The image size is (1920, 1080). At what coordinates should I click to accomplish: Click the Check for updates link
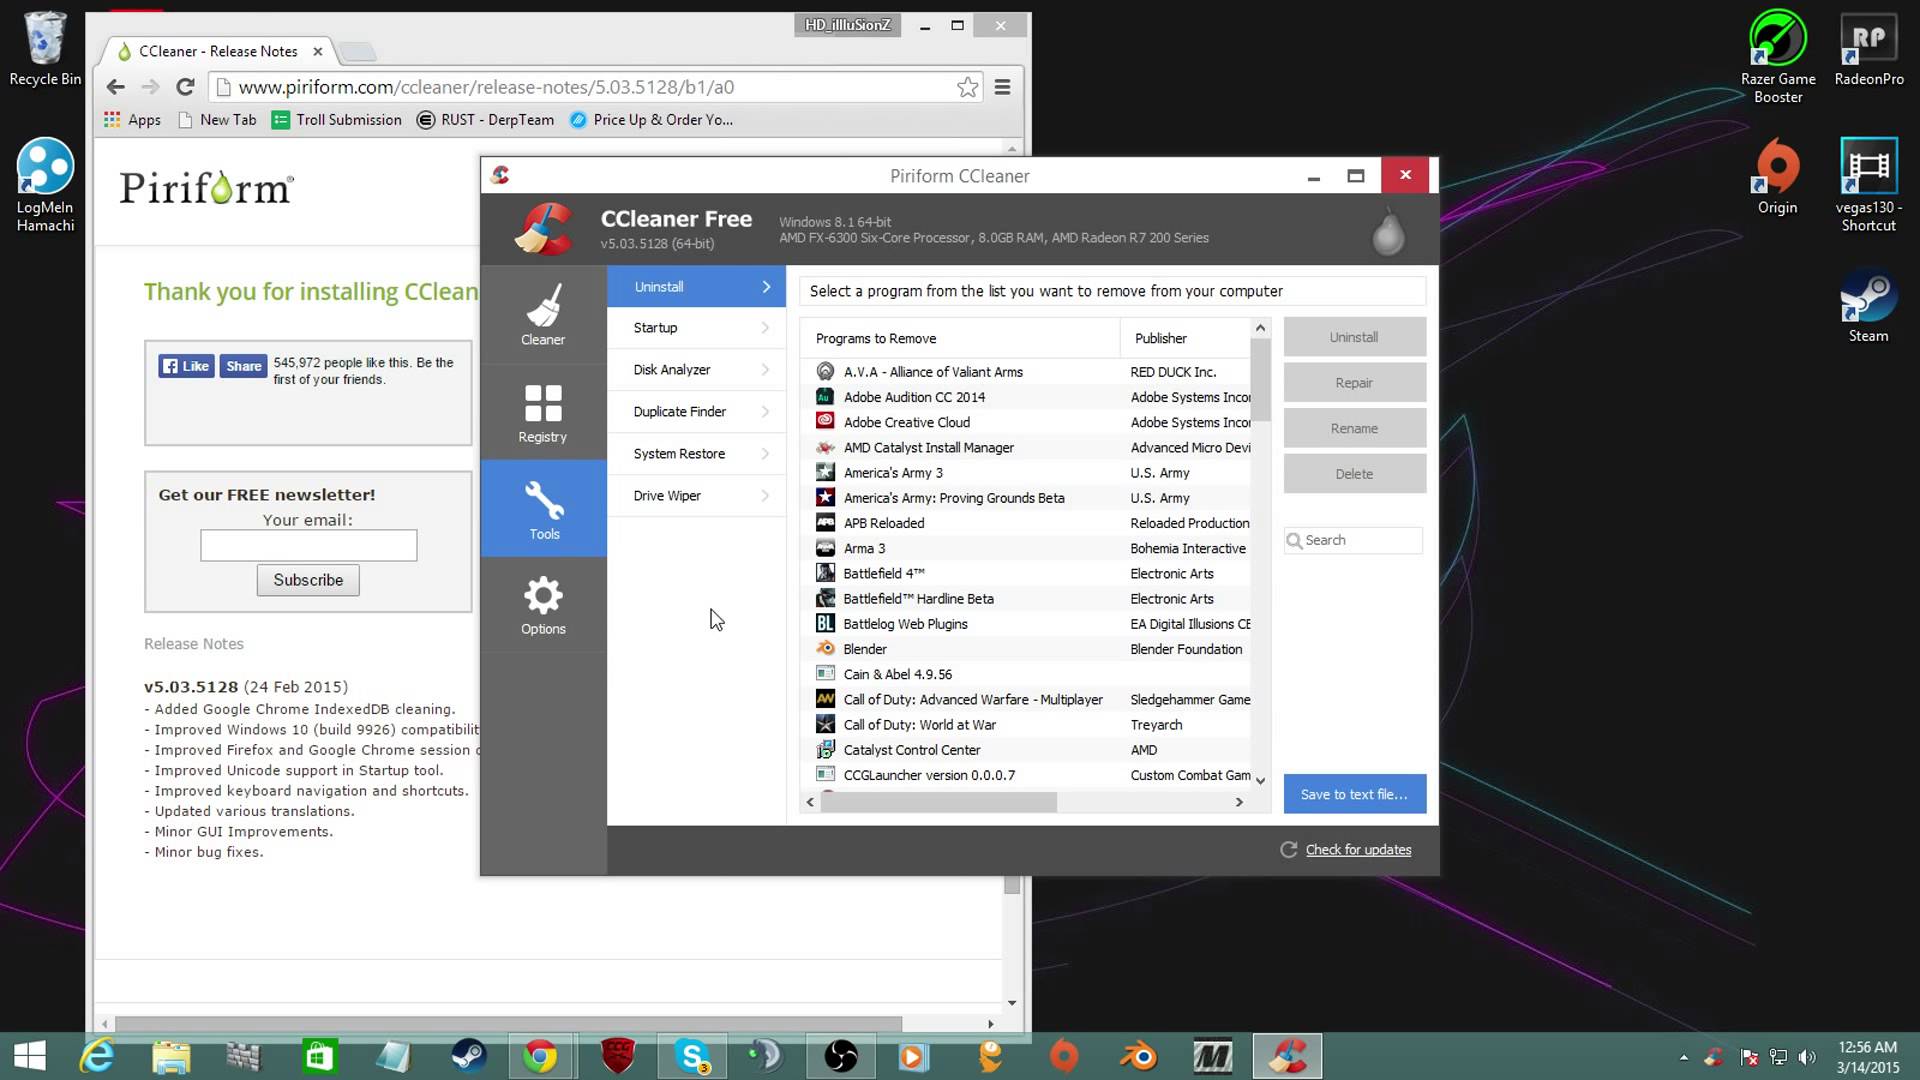click(x=1358, y=850)
